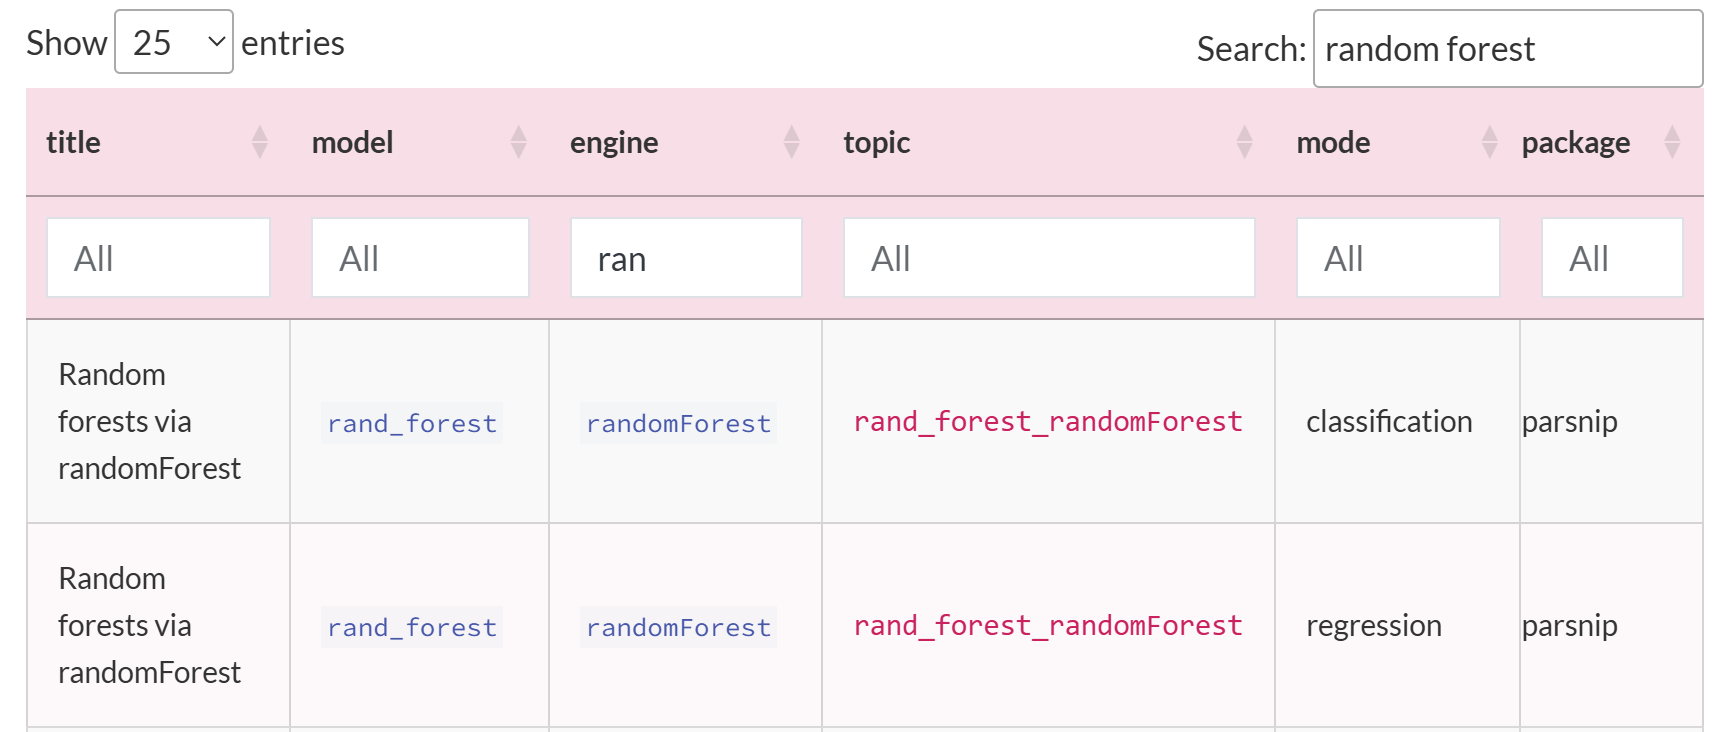Open rand_forest_randomForest link in regression row
The image size is (1734, 732).
click(1048, 626)
